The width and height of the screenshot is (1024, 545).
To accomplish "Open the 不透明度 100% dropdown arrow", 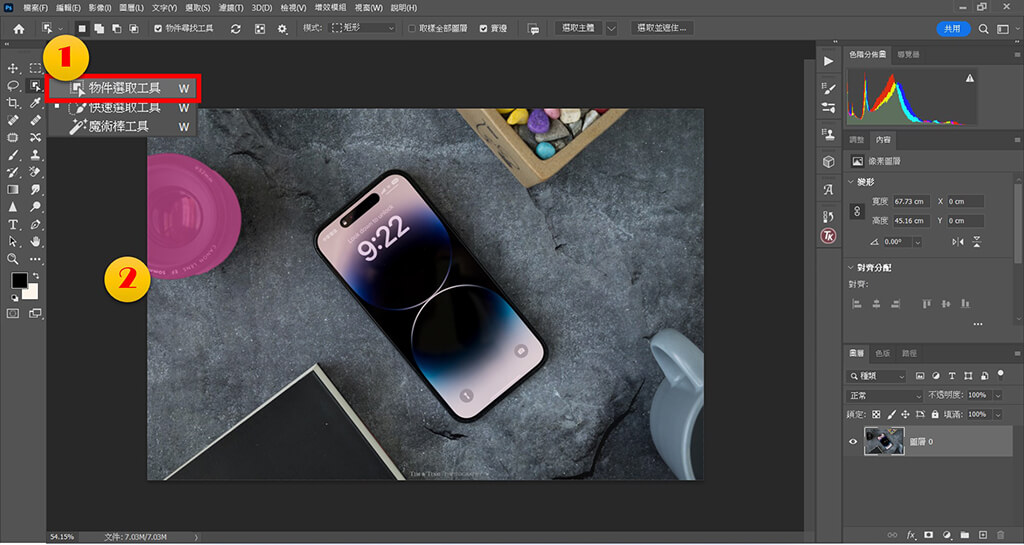I will pos(997,396).
